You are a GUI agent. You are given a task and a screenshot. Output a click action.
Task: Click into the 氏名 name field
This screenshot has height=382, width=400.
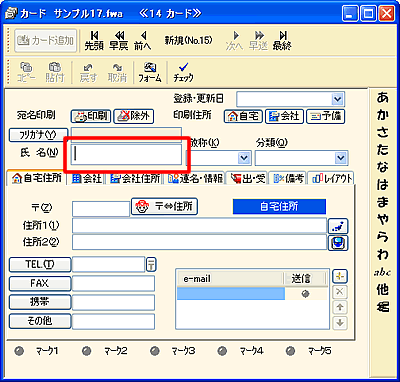point(126,154)
